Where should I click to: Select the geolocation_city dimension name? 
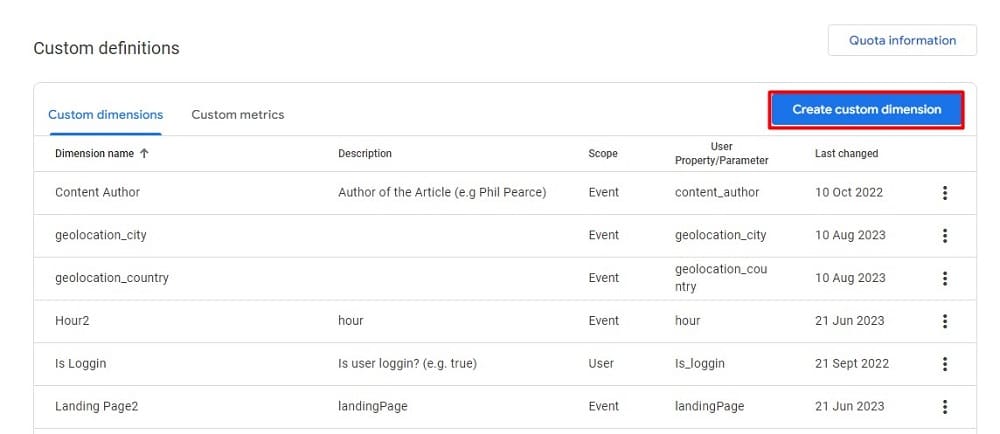[101, 235]
